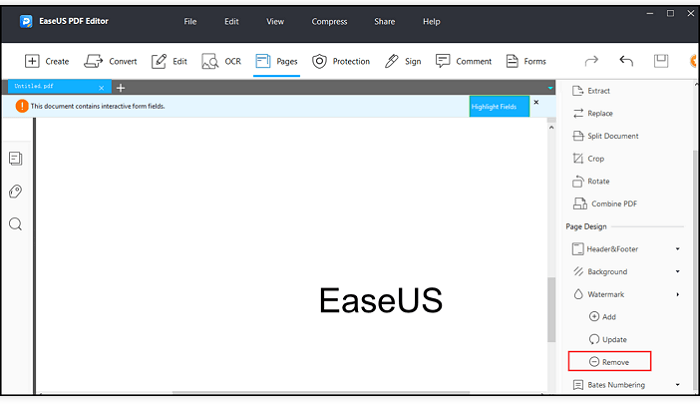Click the EaseUS text in the document
This screenshot has width=700, height=415.
click(381, 300)
